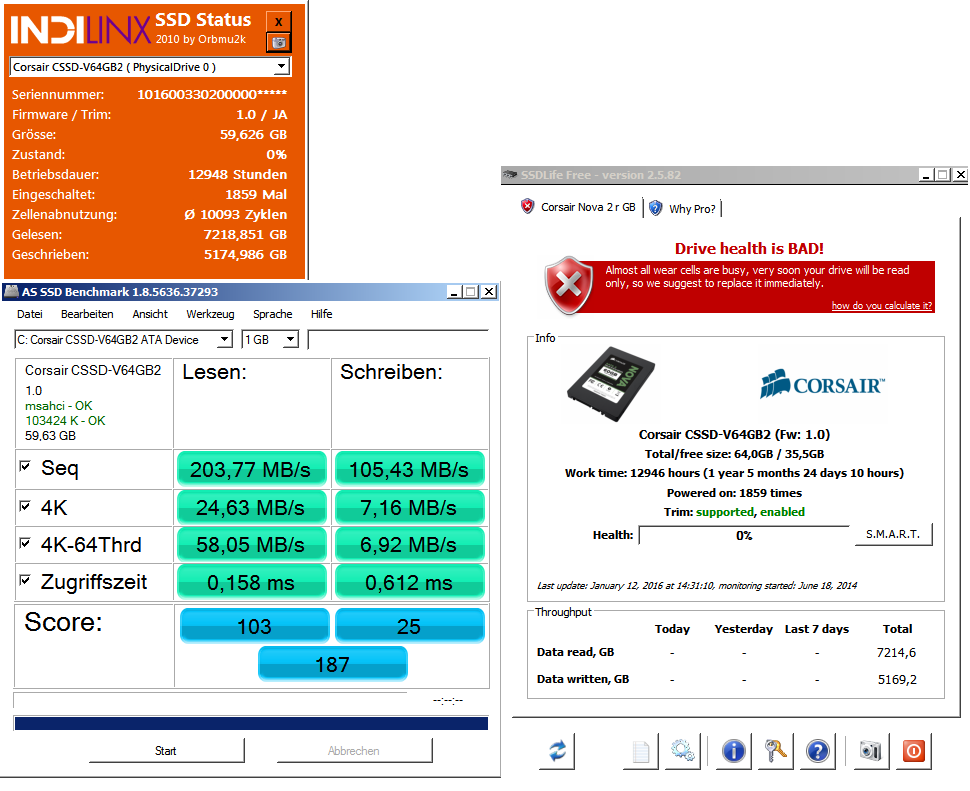Minimize the AS SSD Benchmark window

454,292
